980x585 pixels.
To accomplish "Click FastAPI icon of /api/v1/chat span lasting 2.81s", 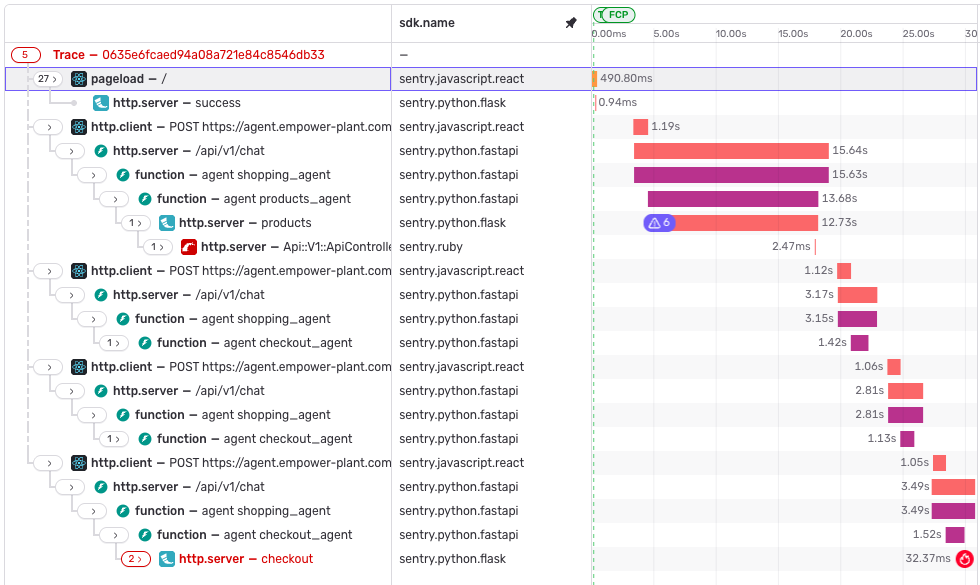I will tap(101, 391).
